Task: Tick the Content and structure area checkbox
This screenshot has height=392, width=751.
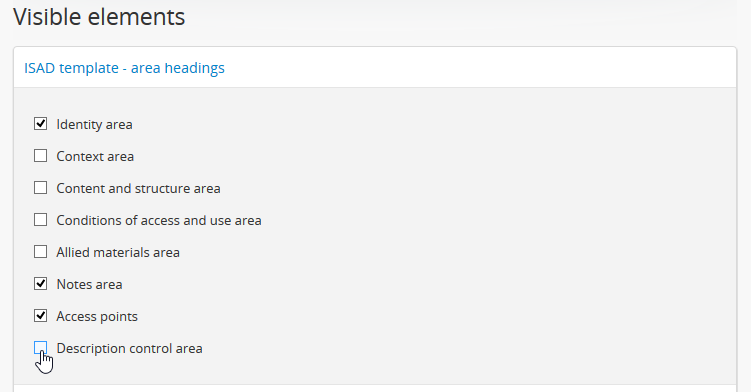Action: coord(41,188)
